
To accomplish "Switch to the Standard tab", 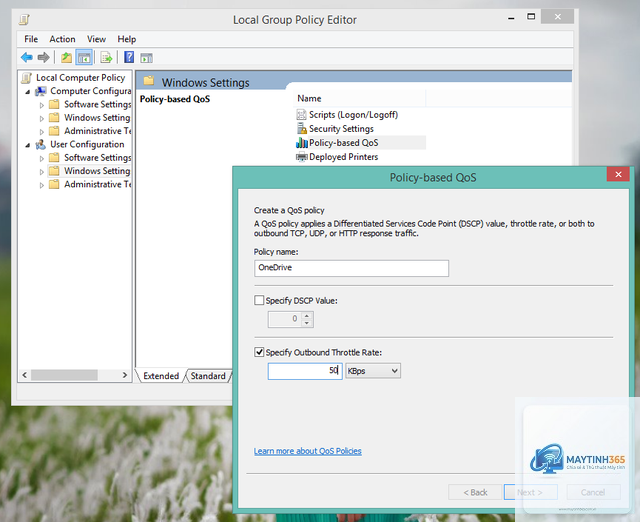I will coord(208,376).
